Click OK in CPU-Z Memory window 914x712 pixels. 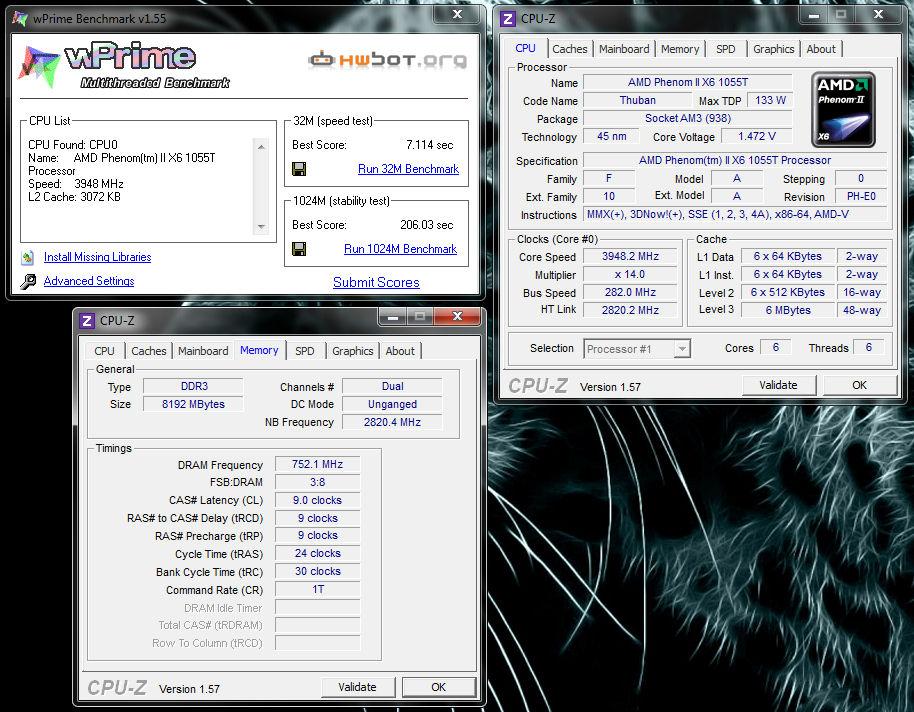(x=438, y=687)
